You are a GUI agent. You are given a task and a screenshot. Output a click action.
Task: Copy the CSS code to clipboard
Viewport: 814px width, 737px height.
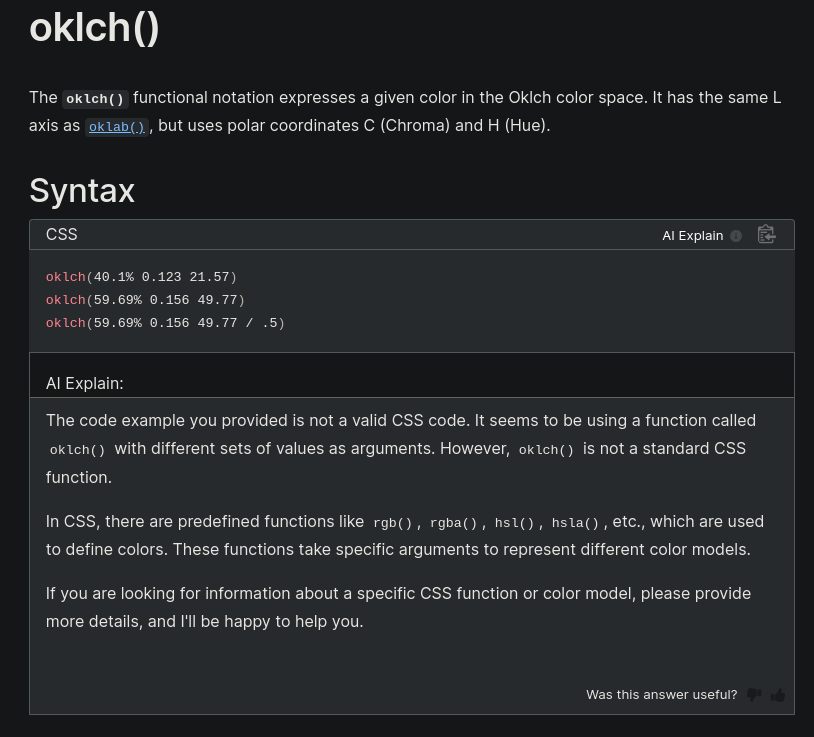click(766, 235)
